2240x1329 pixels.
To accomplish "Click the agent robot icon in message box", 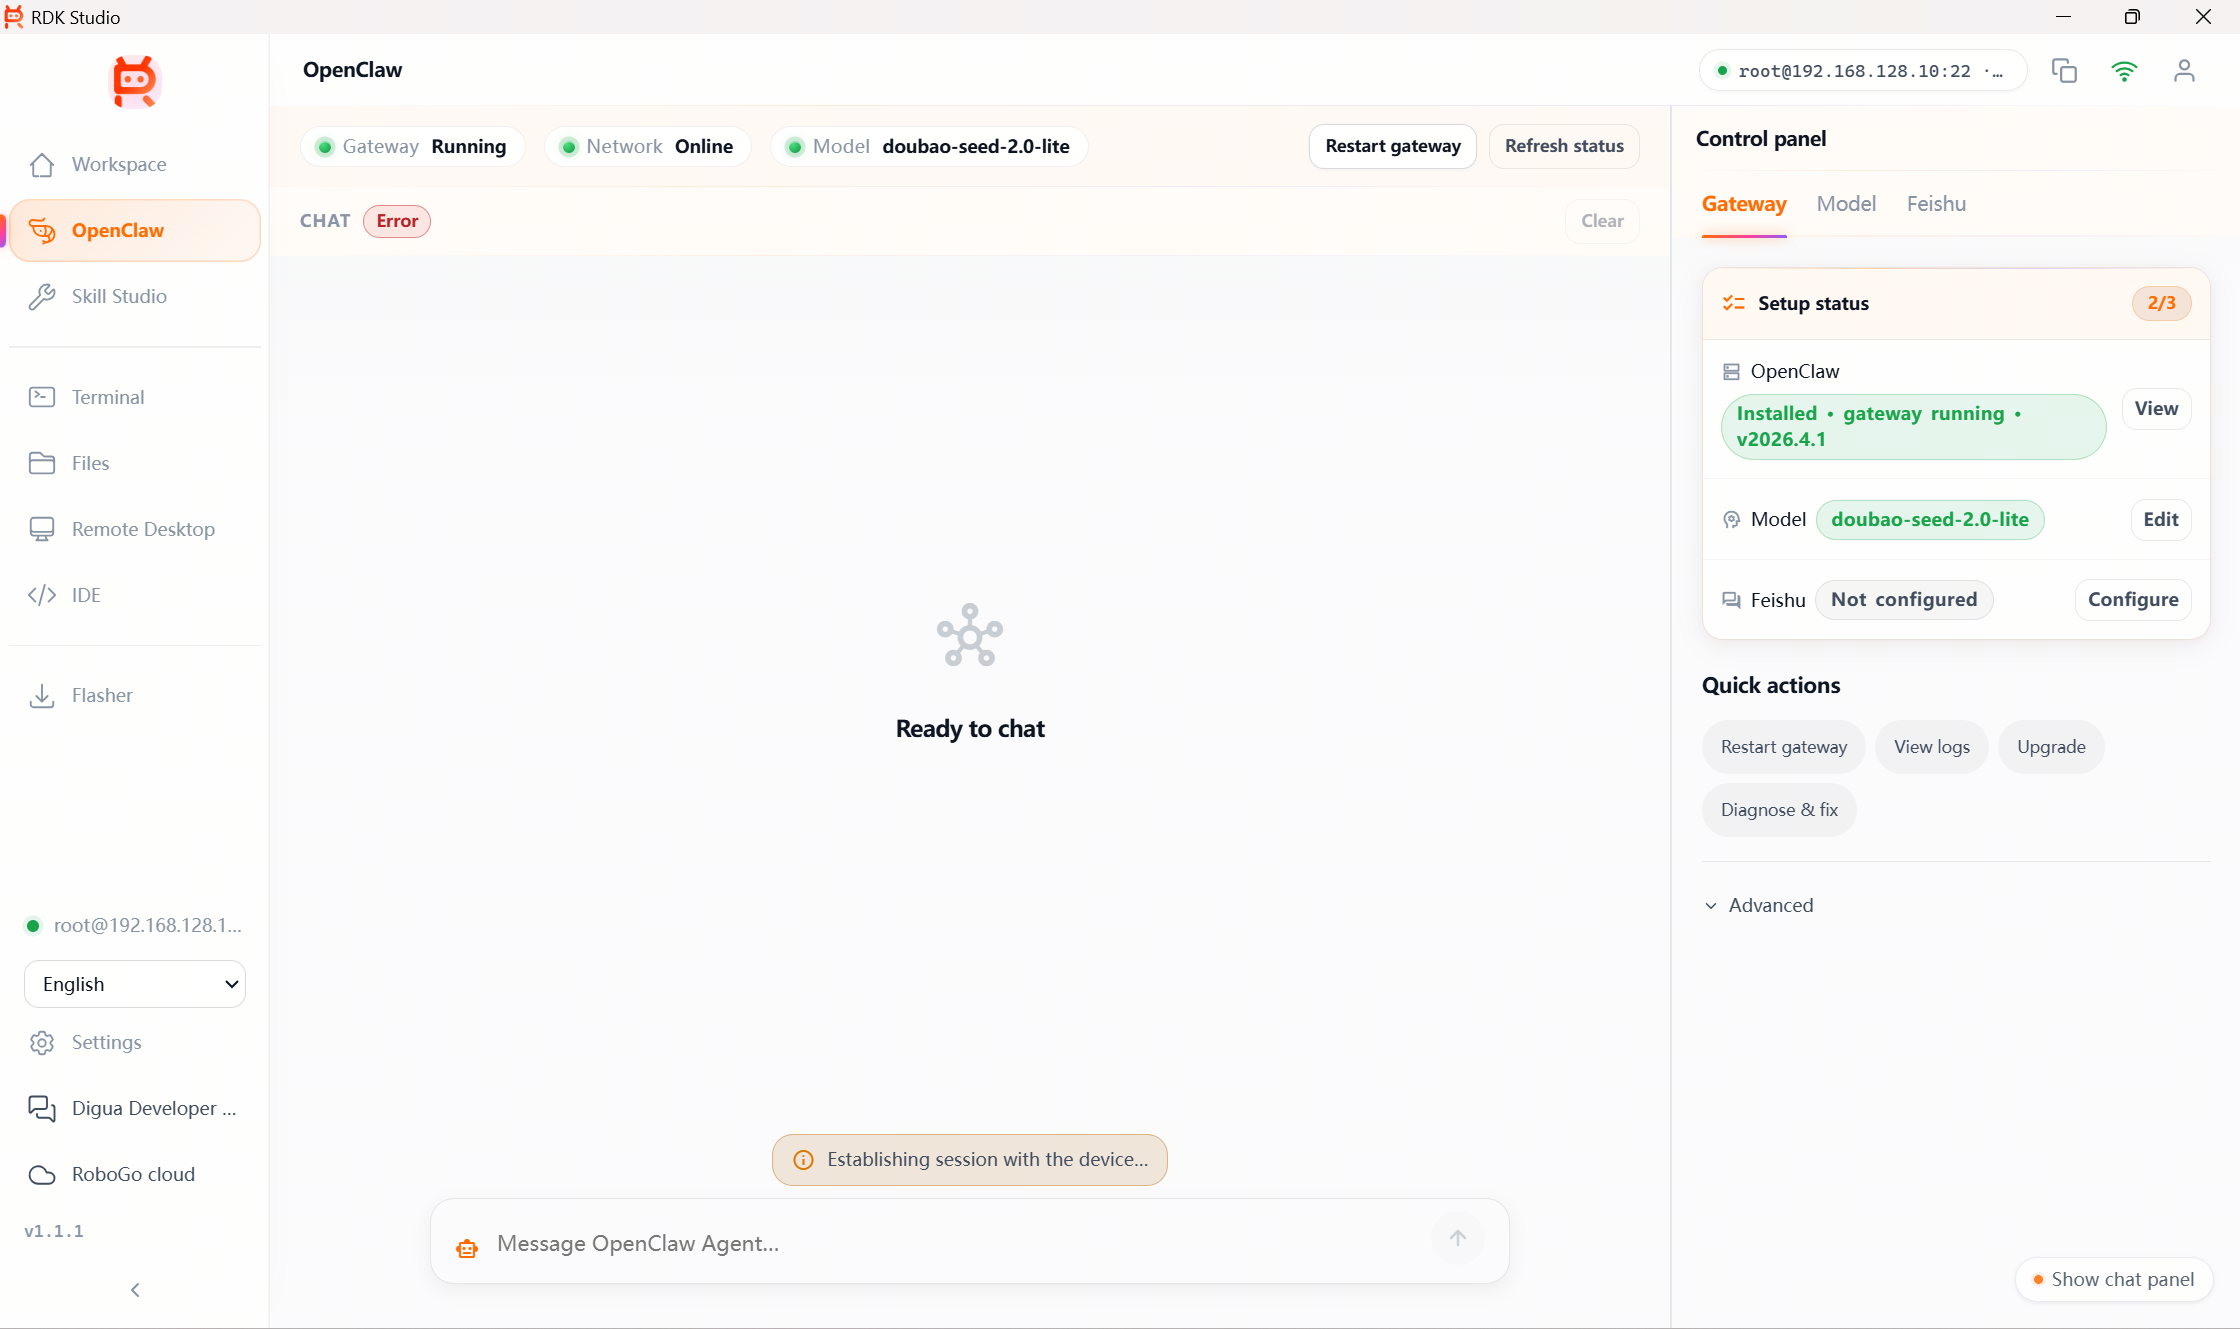I will point(467,1247).
